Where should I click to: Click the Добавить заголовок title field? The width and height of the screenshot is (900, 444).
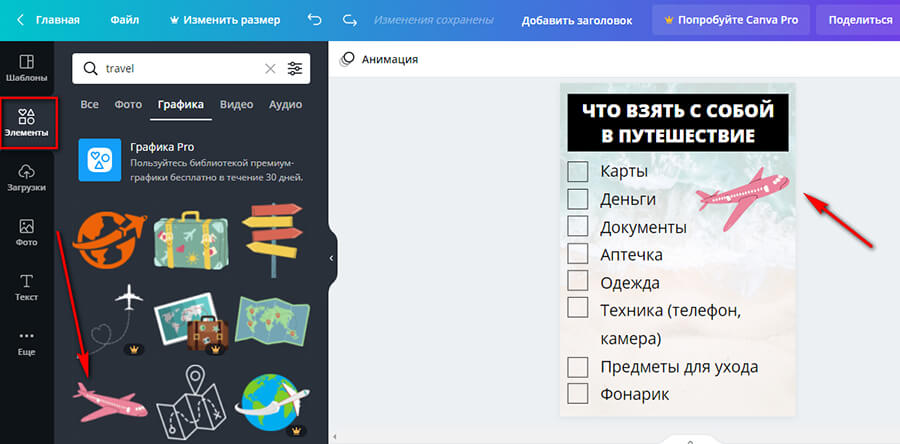[577, 21]
